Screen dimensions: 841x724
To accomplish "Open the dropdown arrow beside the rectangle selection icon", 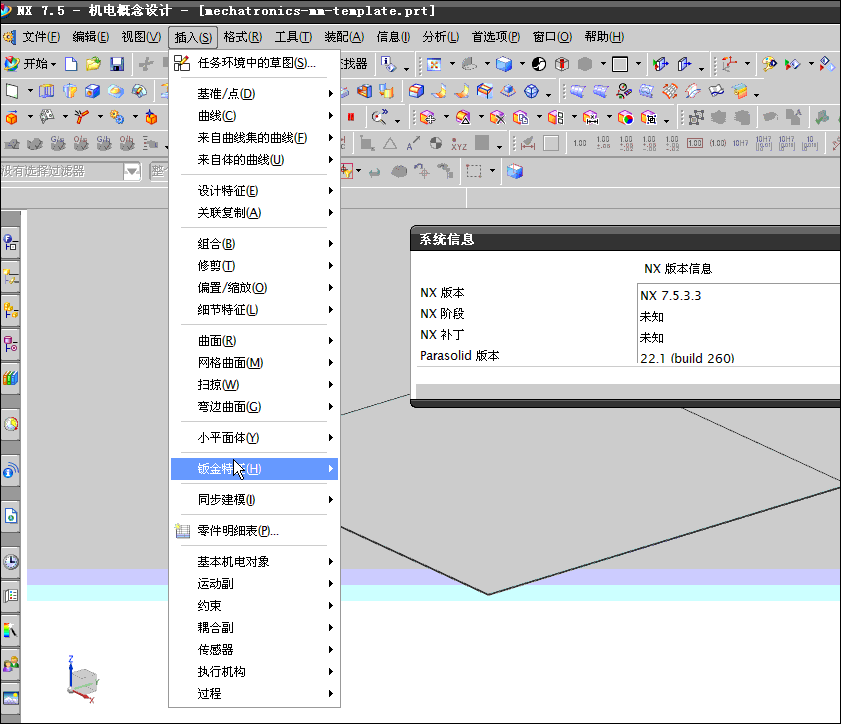I will point(492,171).
